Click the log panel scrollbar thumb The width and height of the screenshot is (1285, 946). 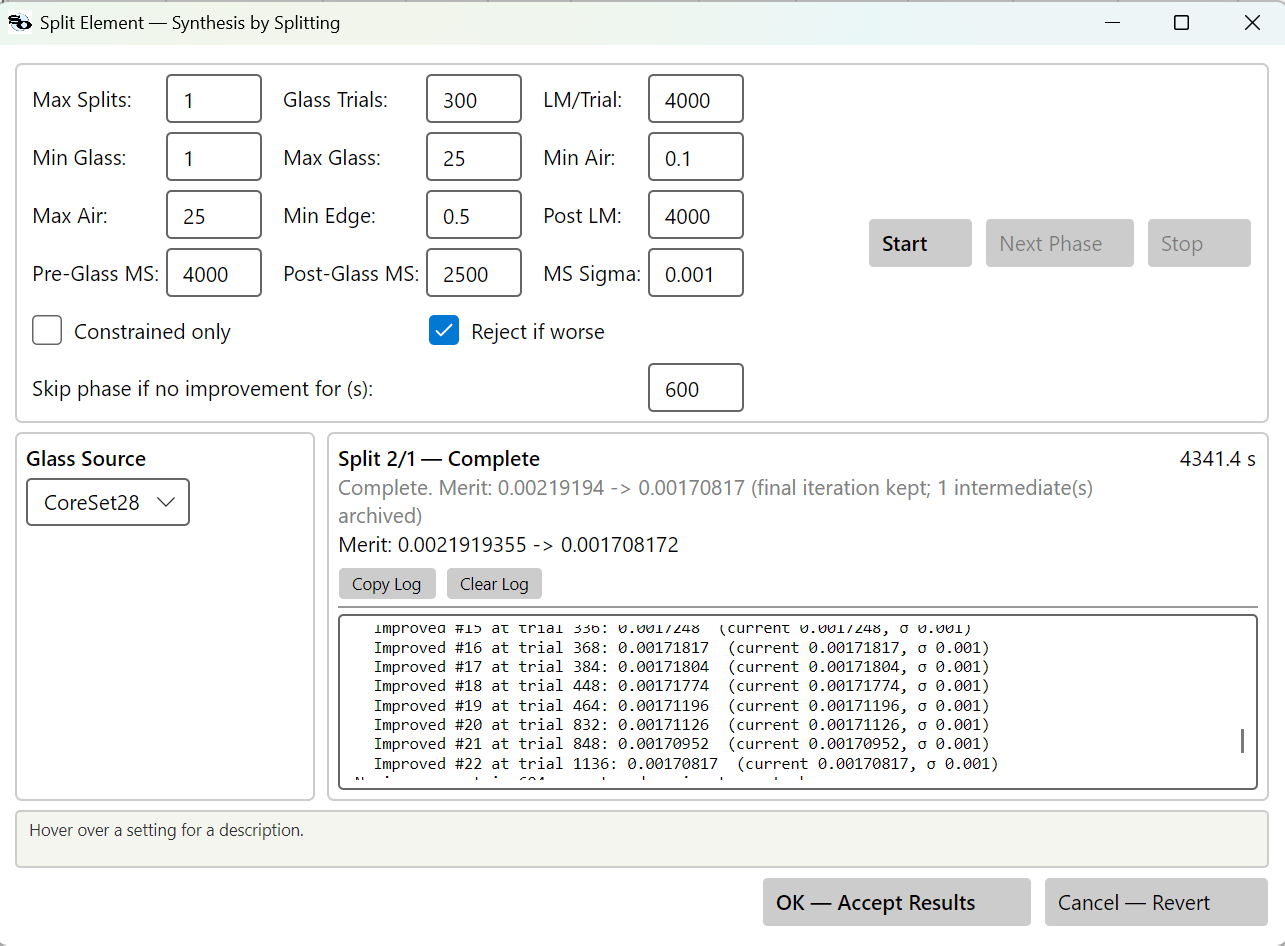(1242, 741)
